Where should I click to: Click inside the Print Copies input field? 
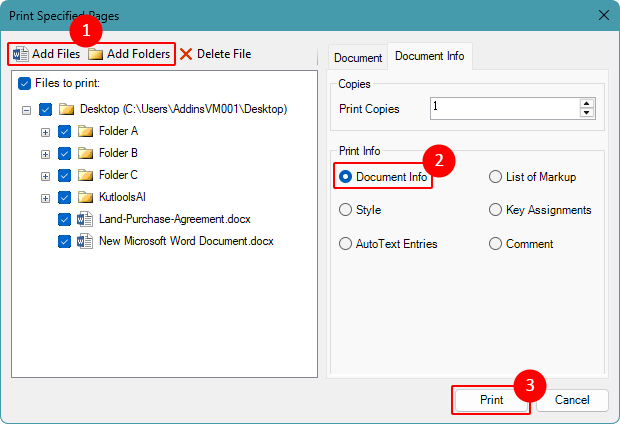[x=505, y=108]
